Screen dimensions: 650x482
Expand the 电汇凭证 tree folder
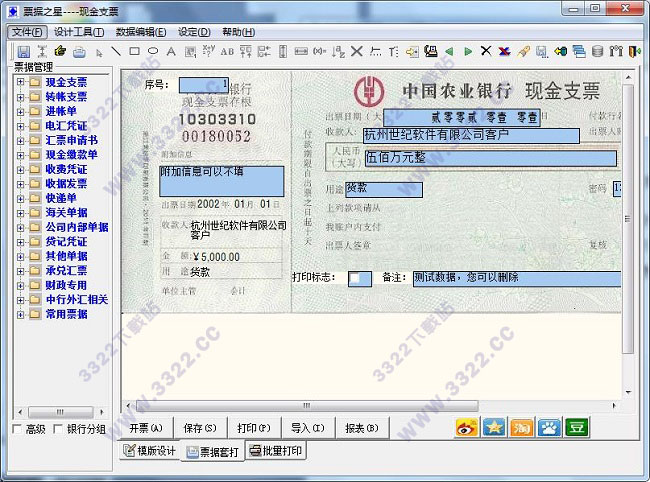pos(20,126)
